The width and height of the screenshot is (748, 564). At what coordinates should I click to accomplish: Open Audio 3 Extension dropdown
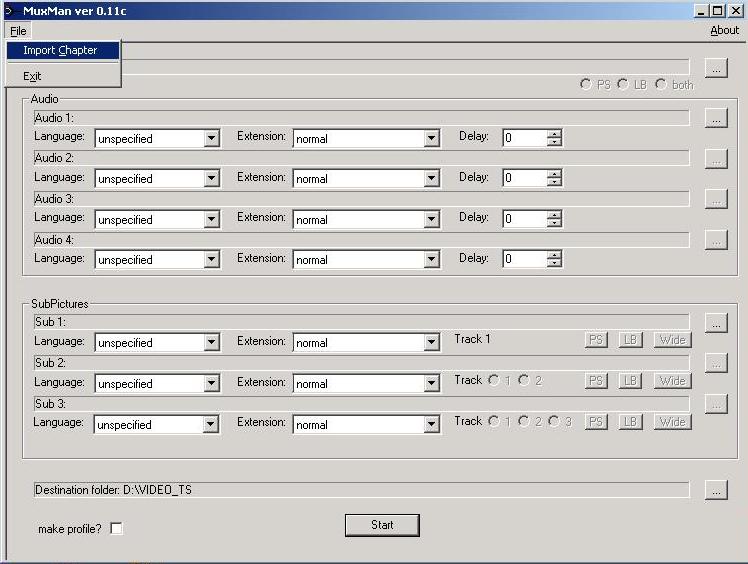431,220
